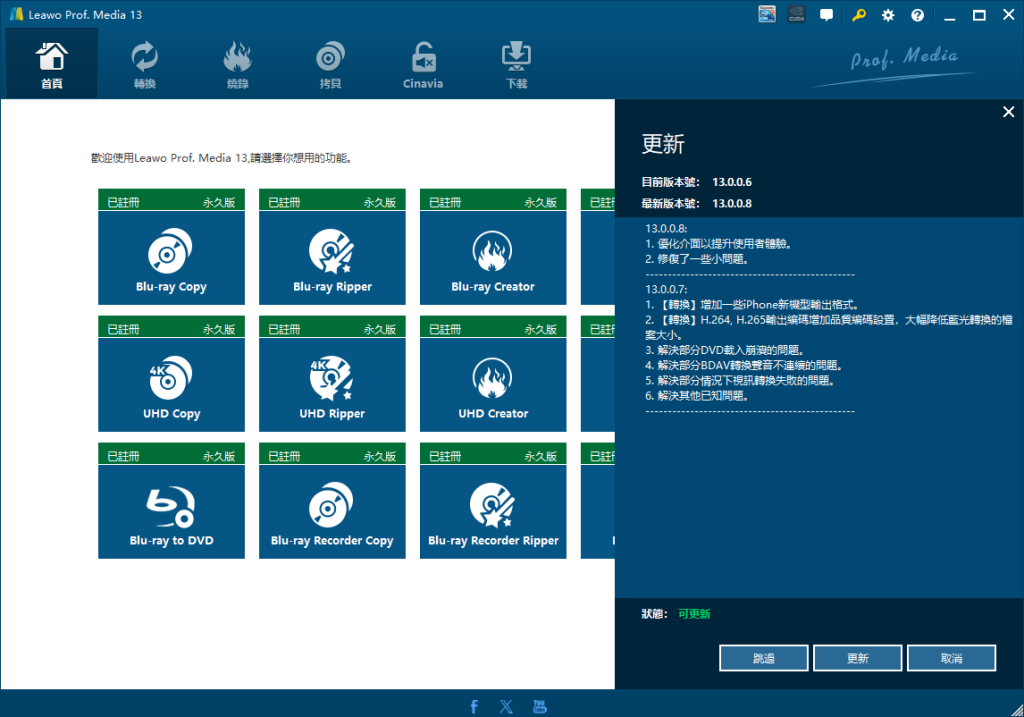Click the support icon left of CUDA
This screenshot has width=1024, height=717.
767,14
